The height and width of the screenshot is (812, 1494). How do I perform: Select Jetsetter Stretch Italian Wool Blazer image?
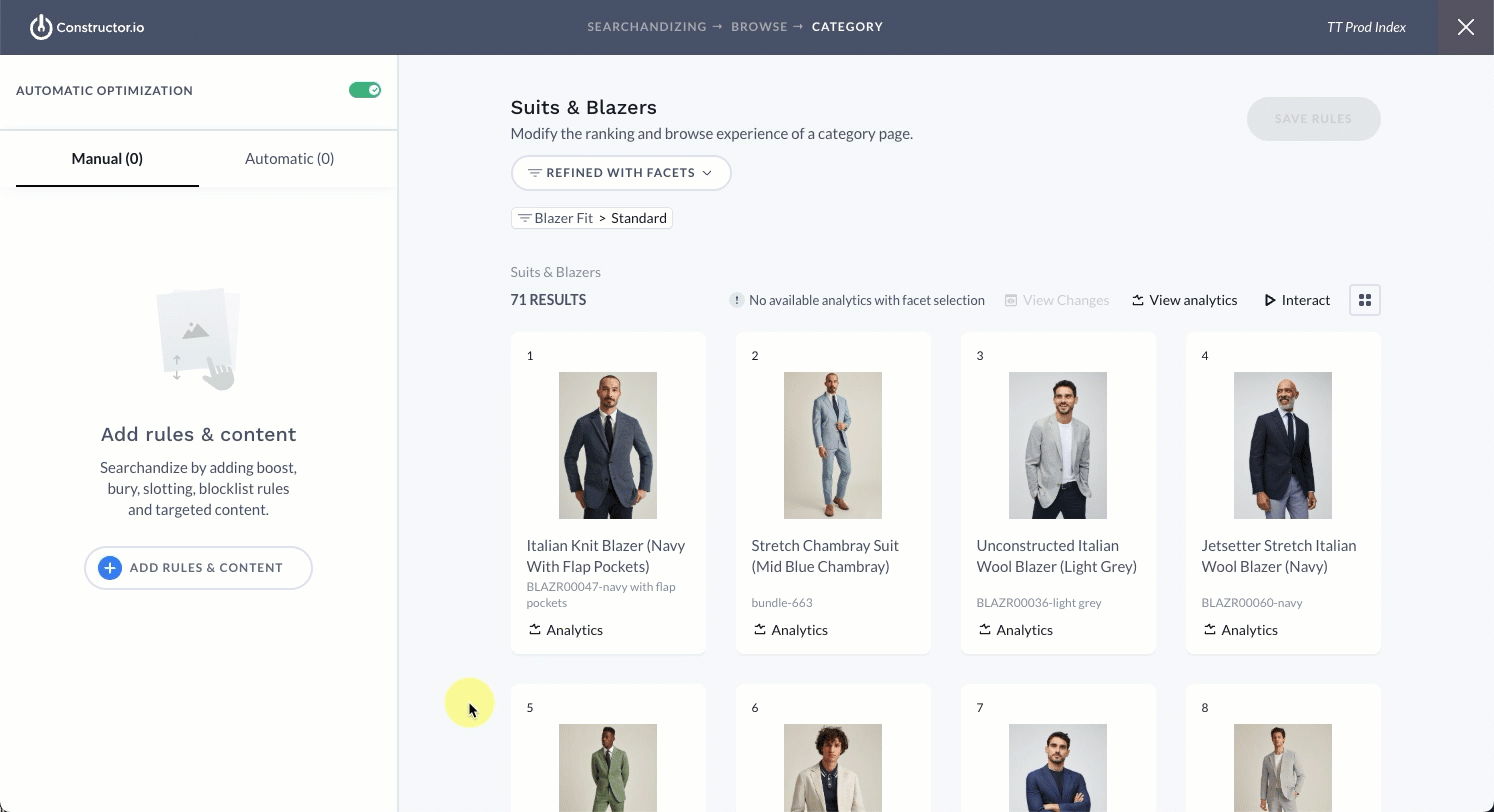tap(1283, 445)
